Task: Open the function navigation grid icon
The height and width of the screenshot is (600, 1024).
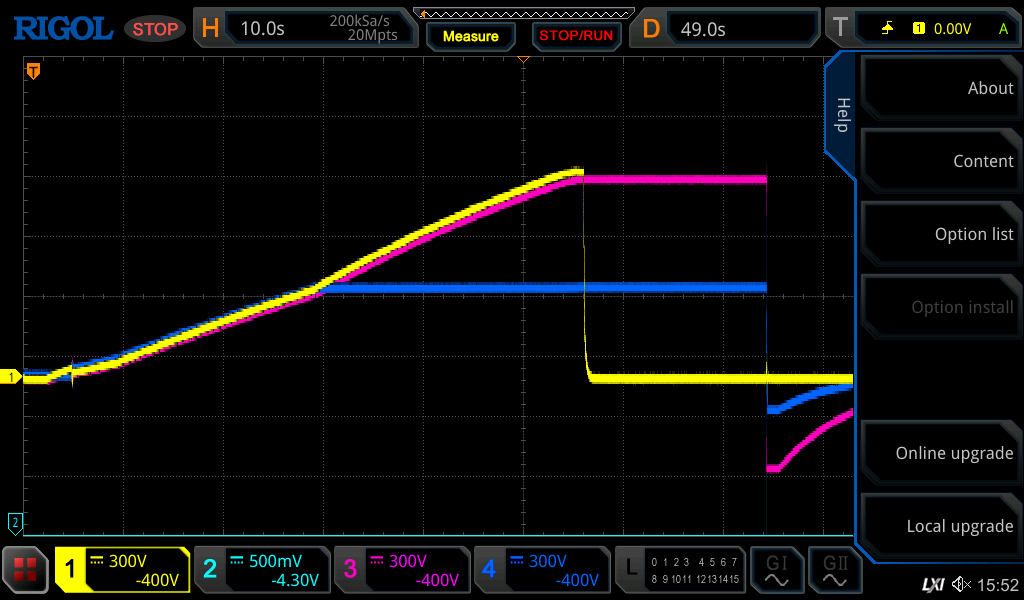Action: coord(25,570)
